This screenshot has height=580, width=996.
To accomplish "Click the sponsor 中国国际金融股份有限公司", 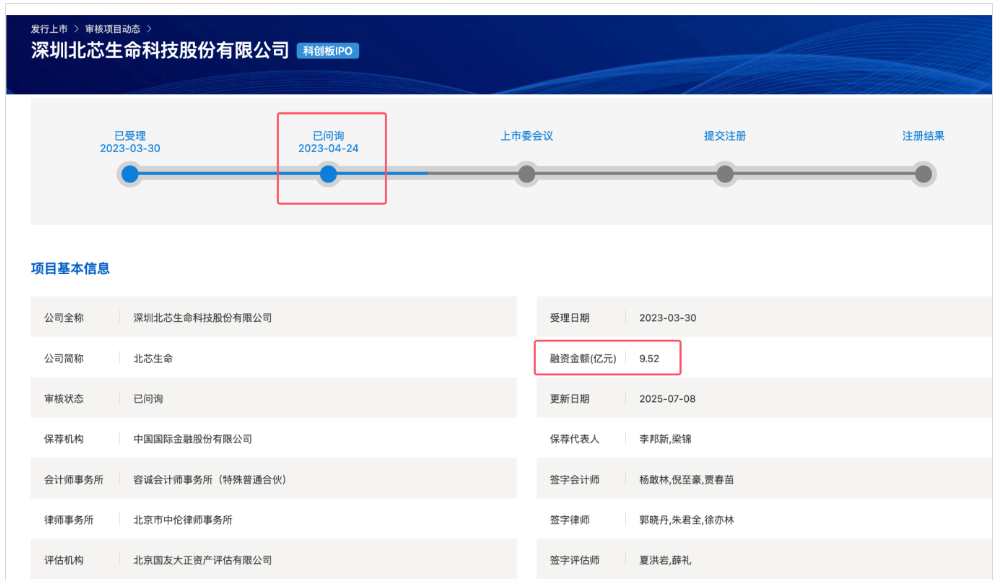I will click(192, 439).
